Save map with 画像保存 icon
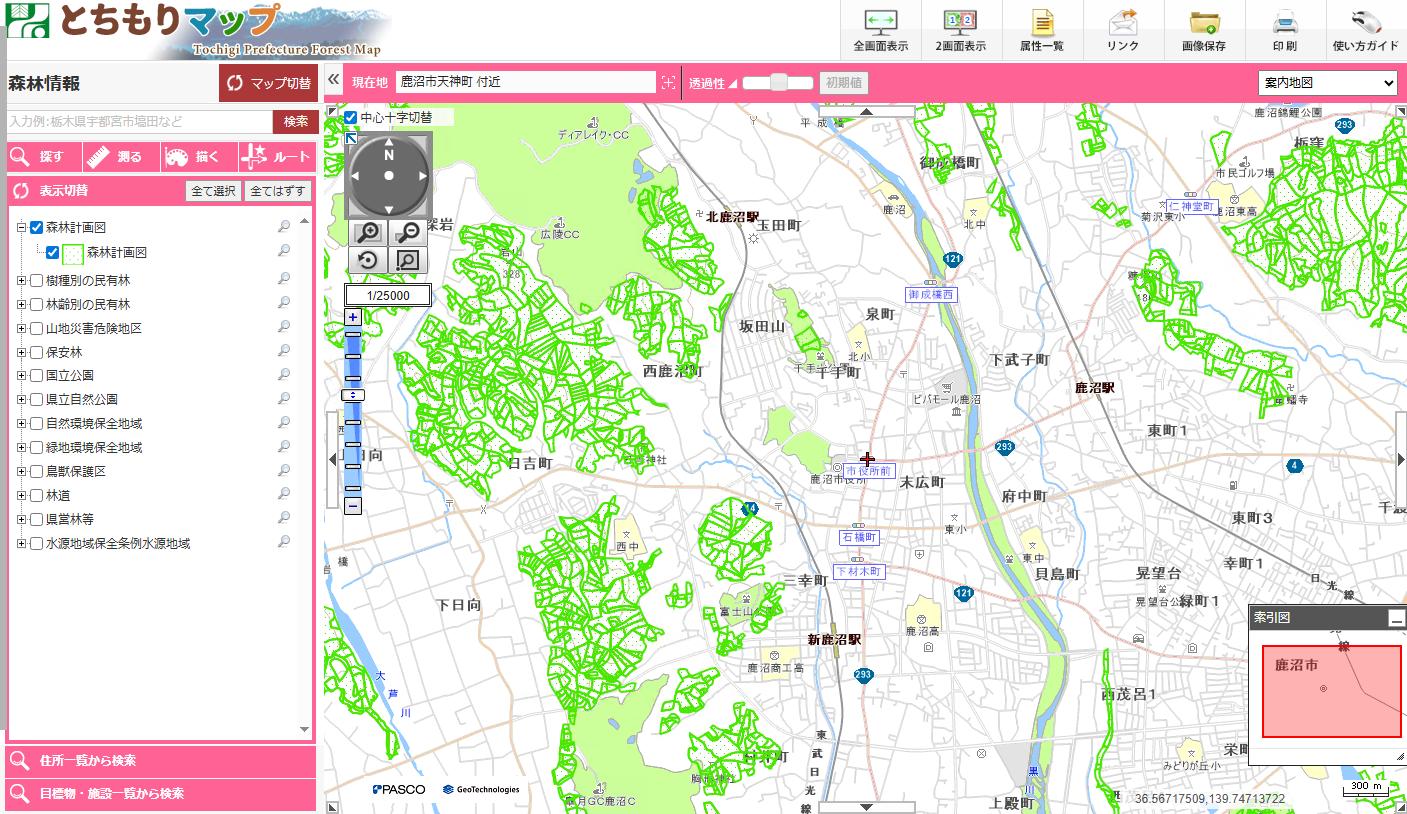 (1203, 30)
